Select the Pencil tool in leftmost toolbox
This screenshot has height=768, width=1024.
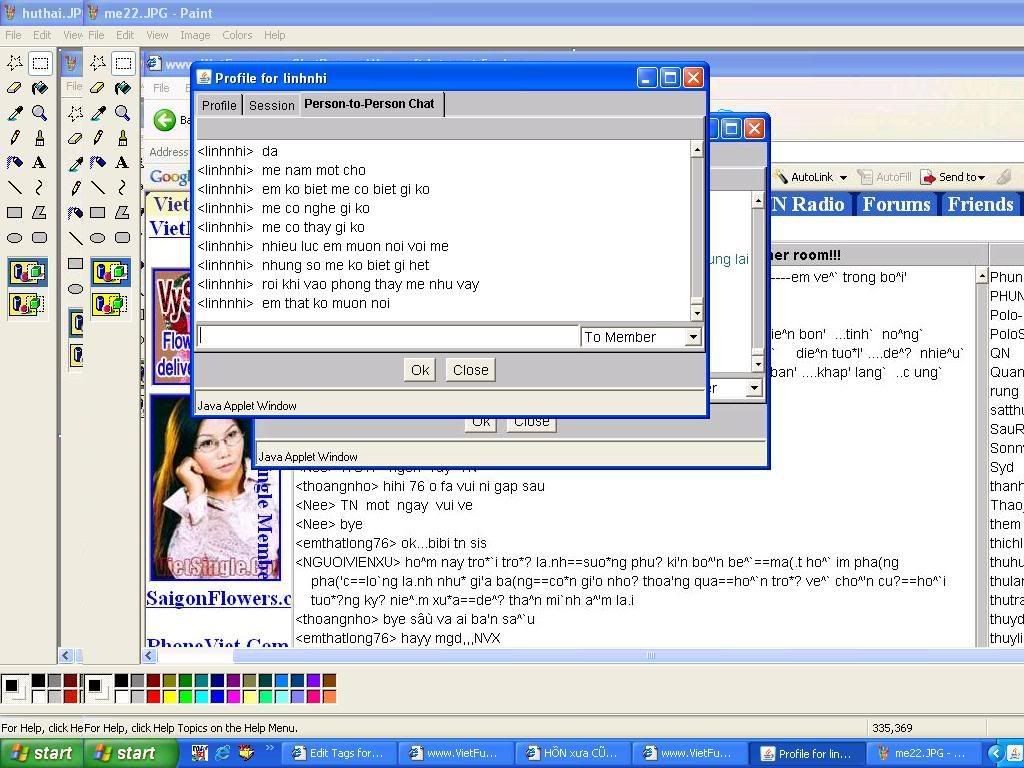pos(14,138)
